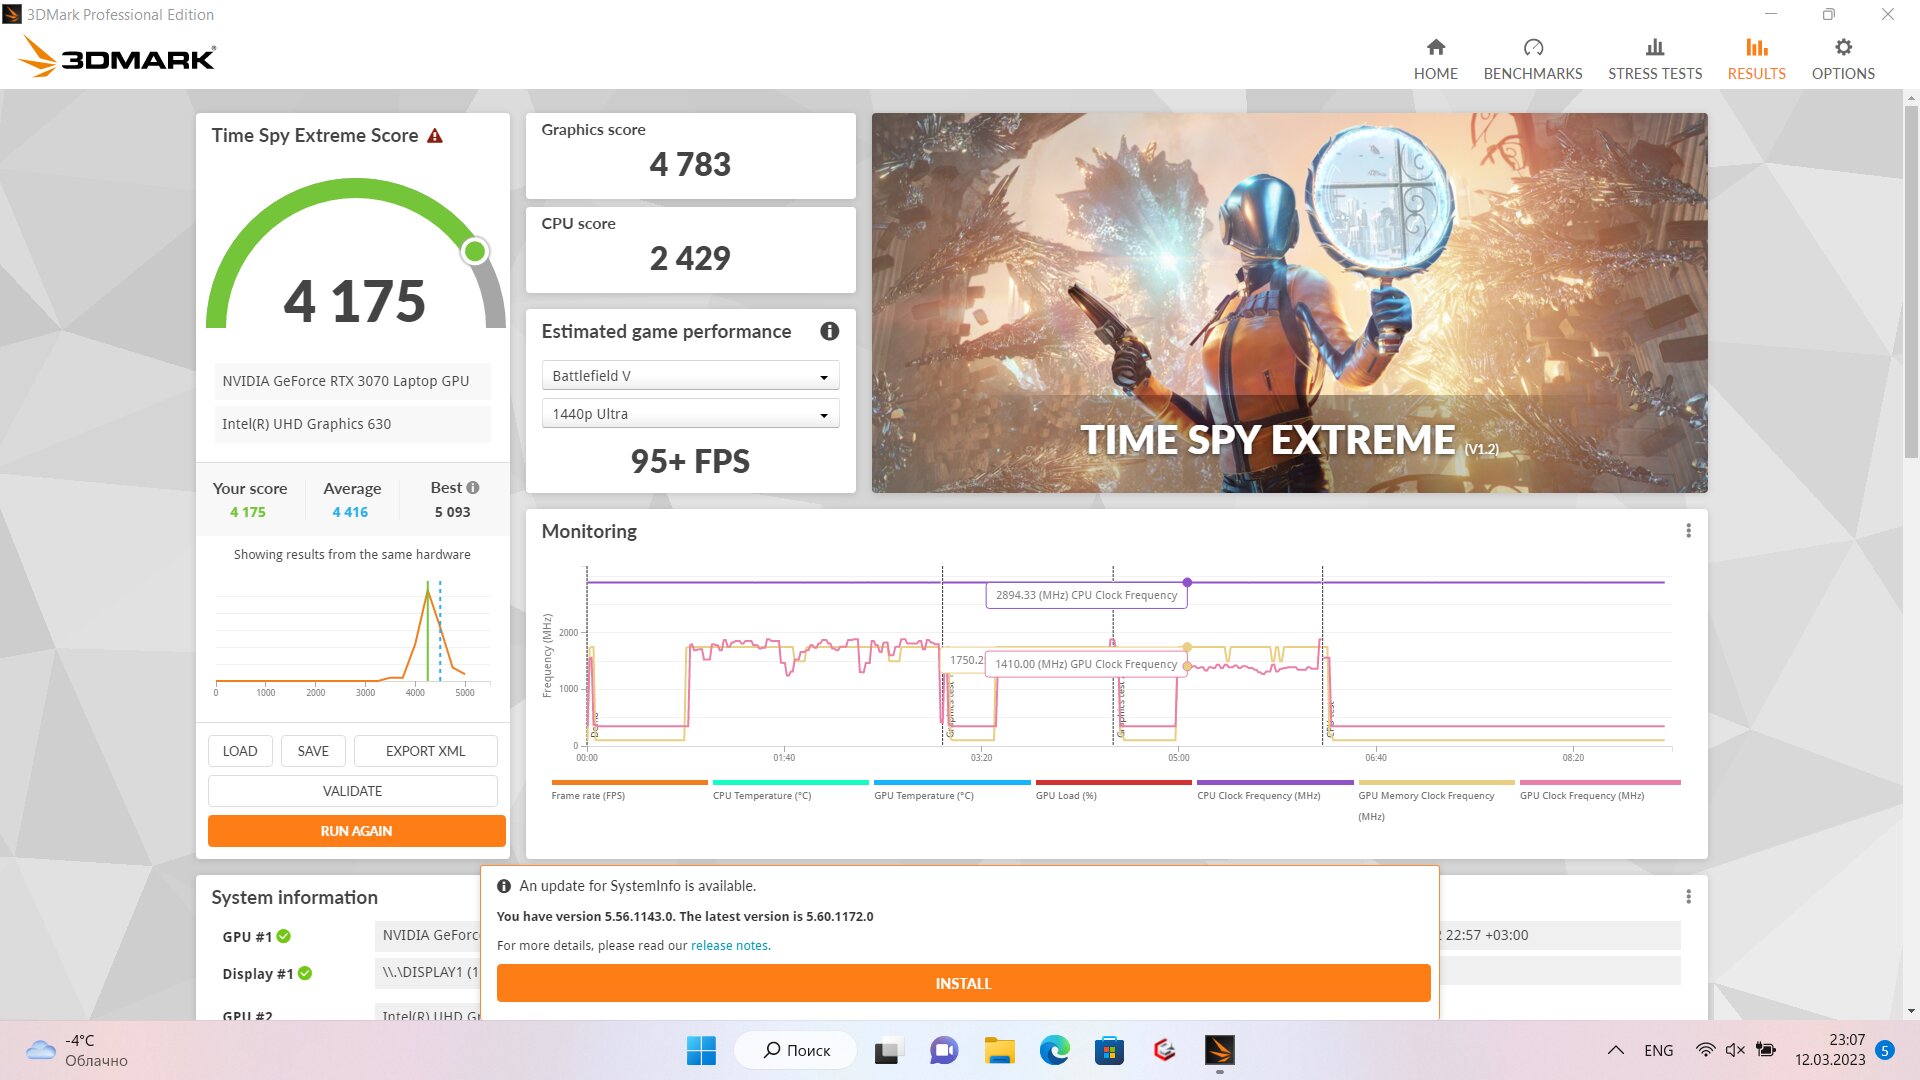Open the Monitoring panel three-dot menu
The width and height of the screenshot is (1920, 1080).
point(1688,531)
